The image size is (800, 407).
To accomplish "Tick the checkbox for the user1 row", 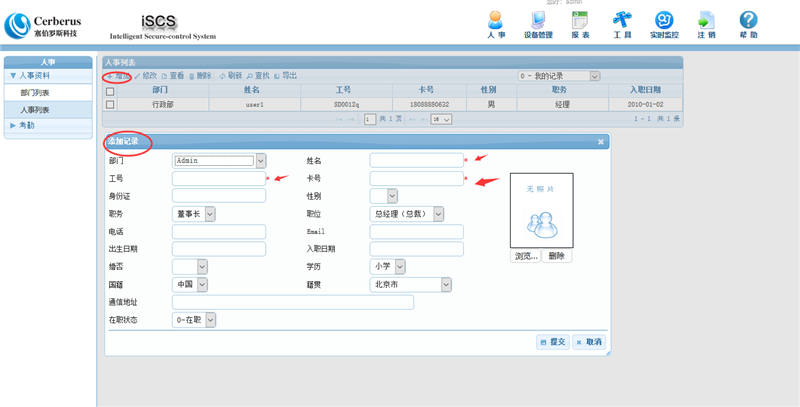I will click(x=110, y=104).
